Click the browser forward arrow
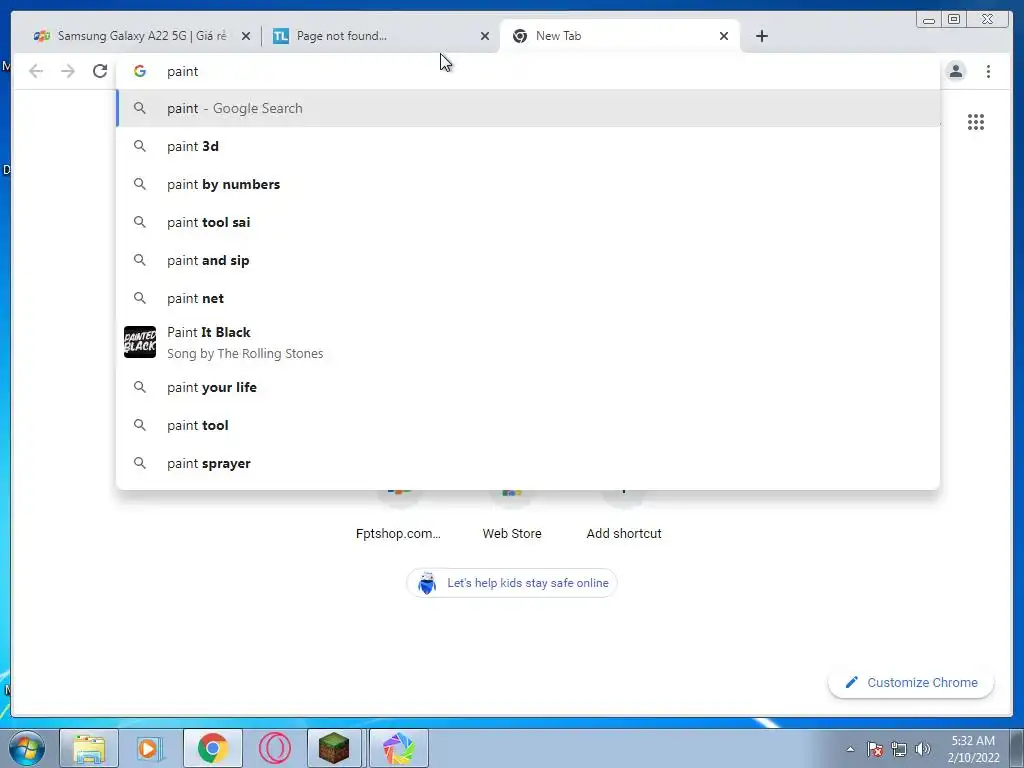The image size is (1024, 768). [x=68, y=71]
